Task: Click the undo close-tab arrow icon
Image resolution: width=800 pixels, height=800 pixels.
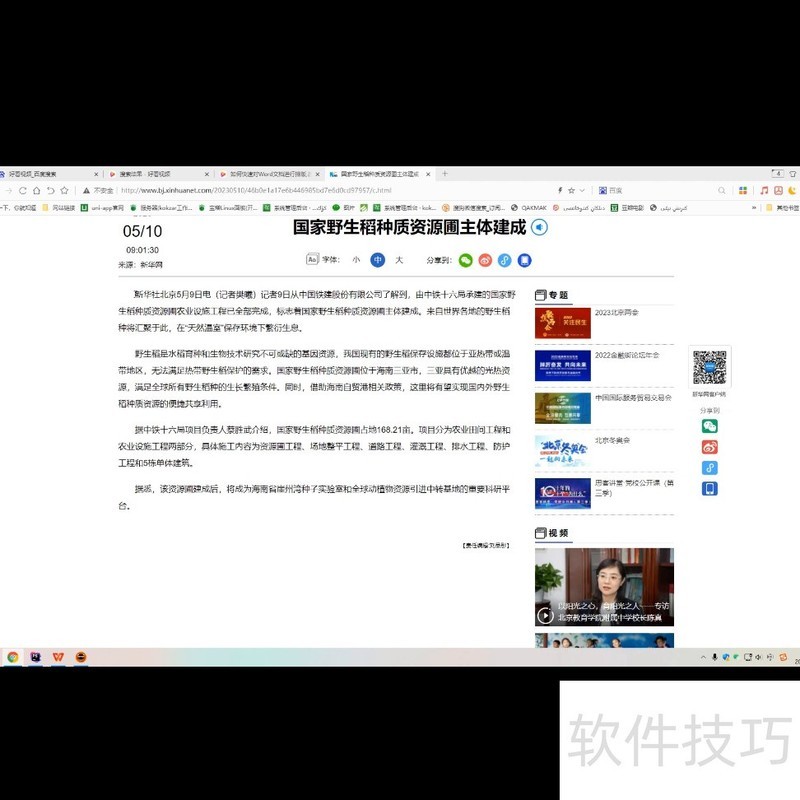Action: tap(50, 190)
